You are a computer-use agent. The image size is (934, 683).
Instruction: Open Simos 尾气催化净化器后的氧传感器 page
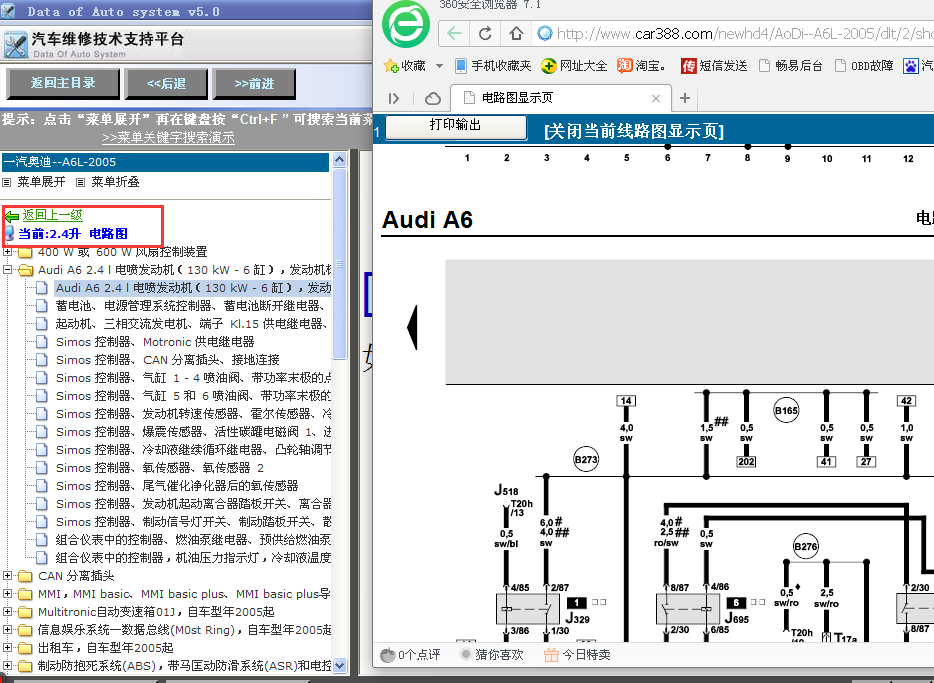(x=177, y=486)
